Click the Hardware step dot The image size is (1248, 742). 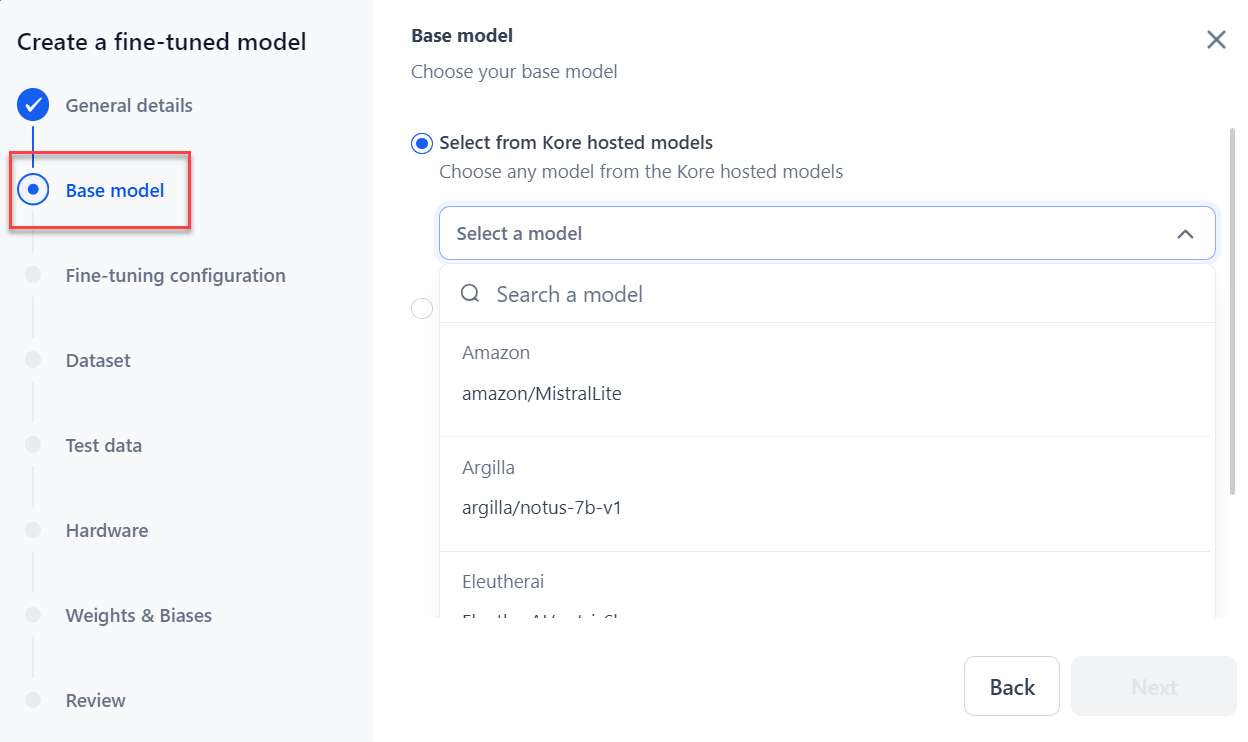33,529
